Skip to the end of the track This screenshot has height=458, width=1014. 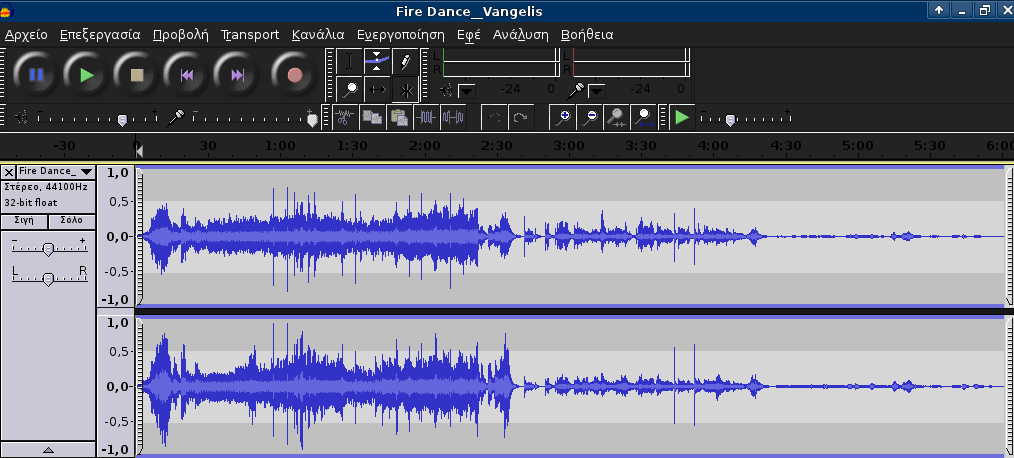tap(237, 75)
